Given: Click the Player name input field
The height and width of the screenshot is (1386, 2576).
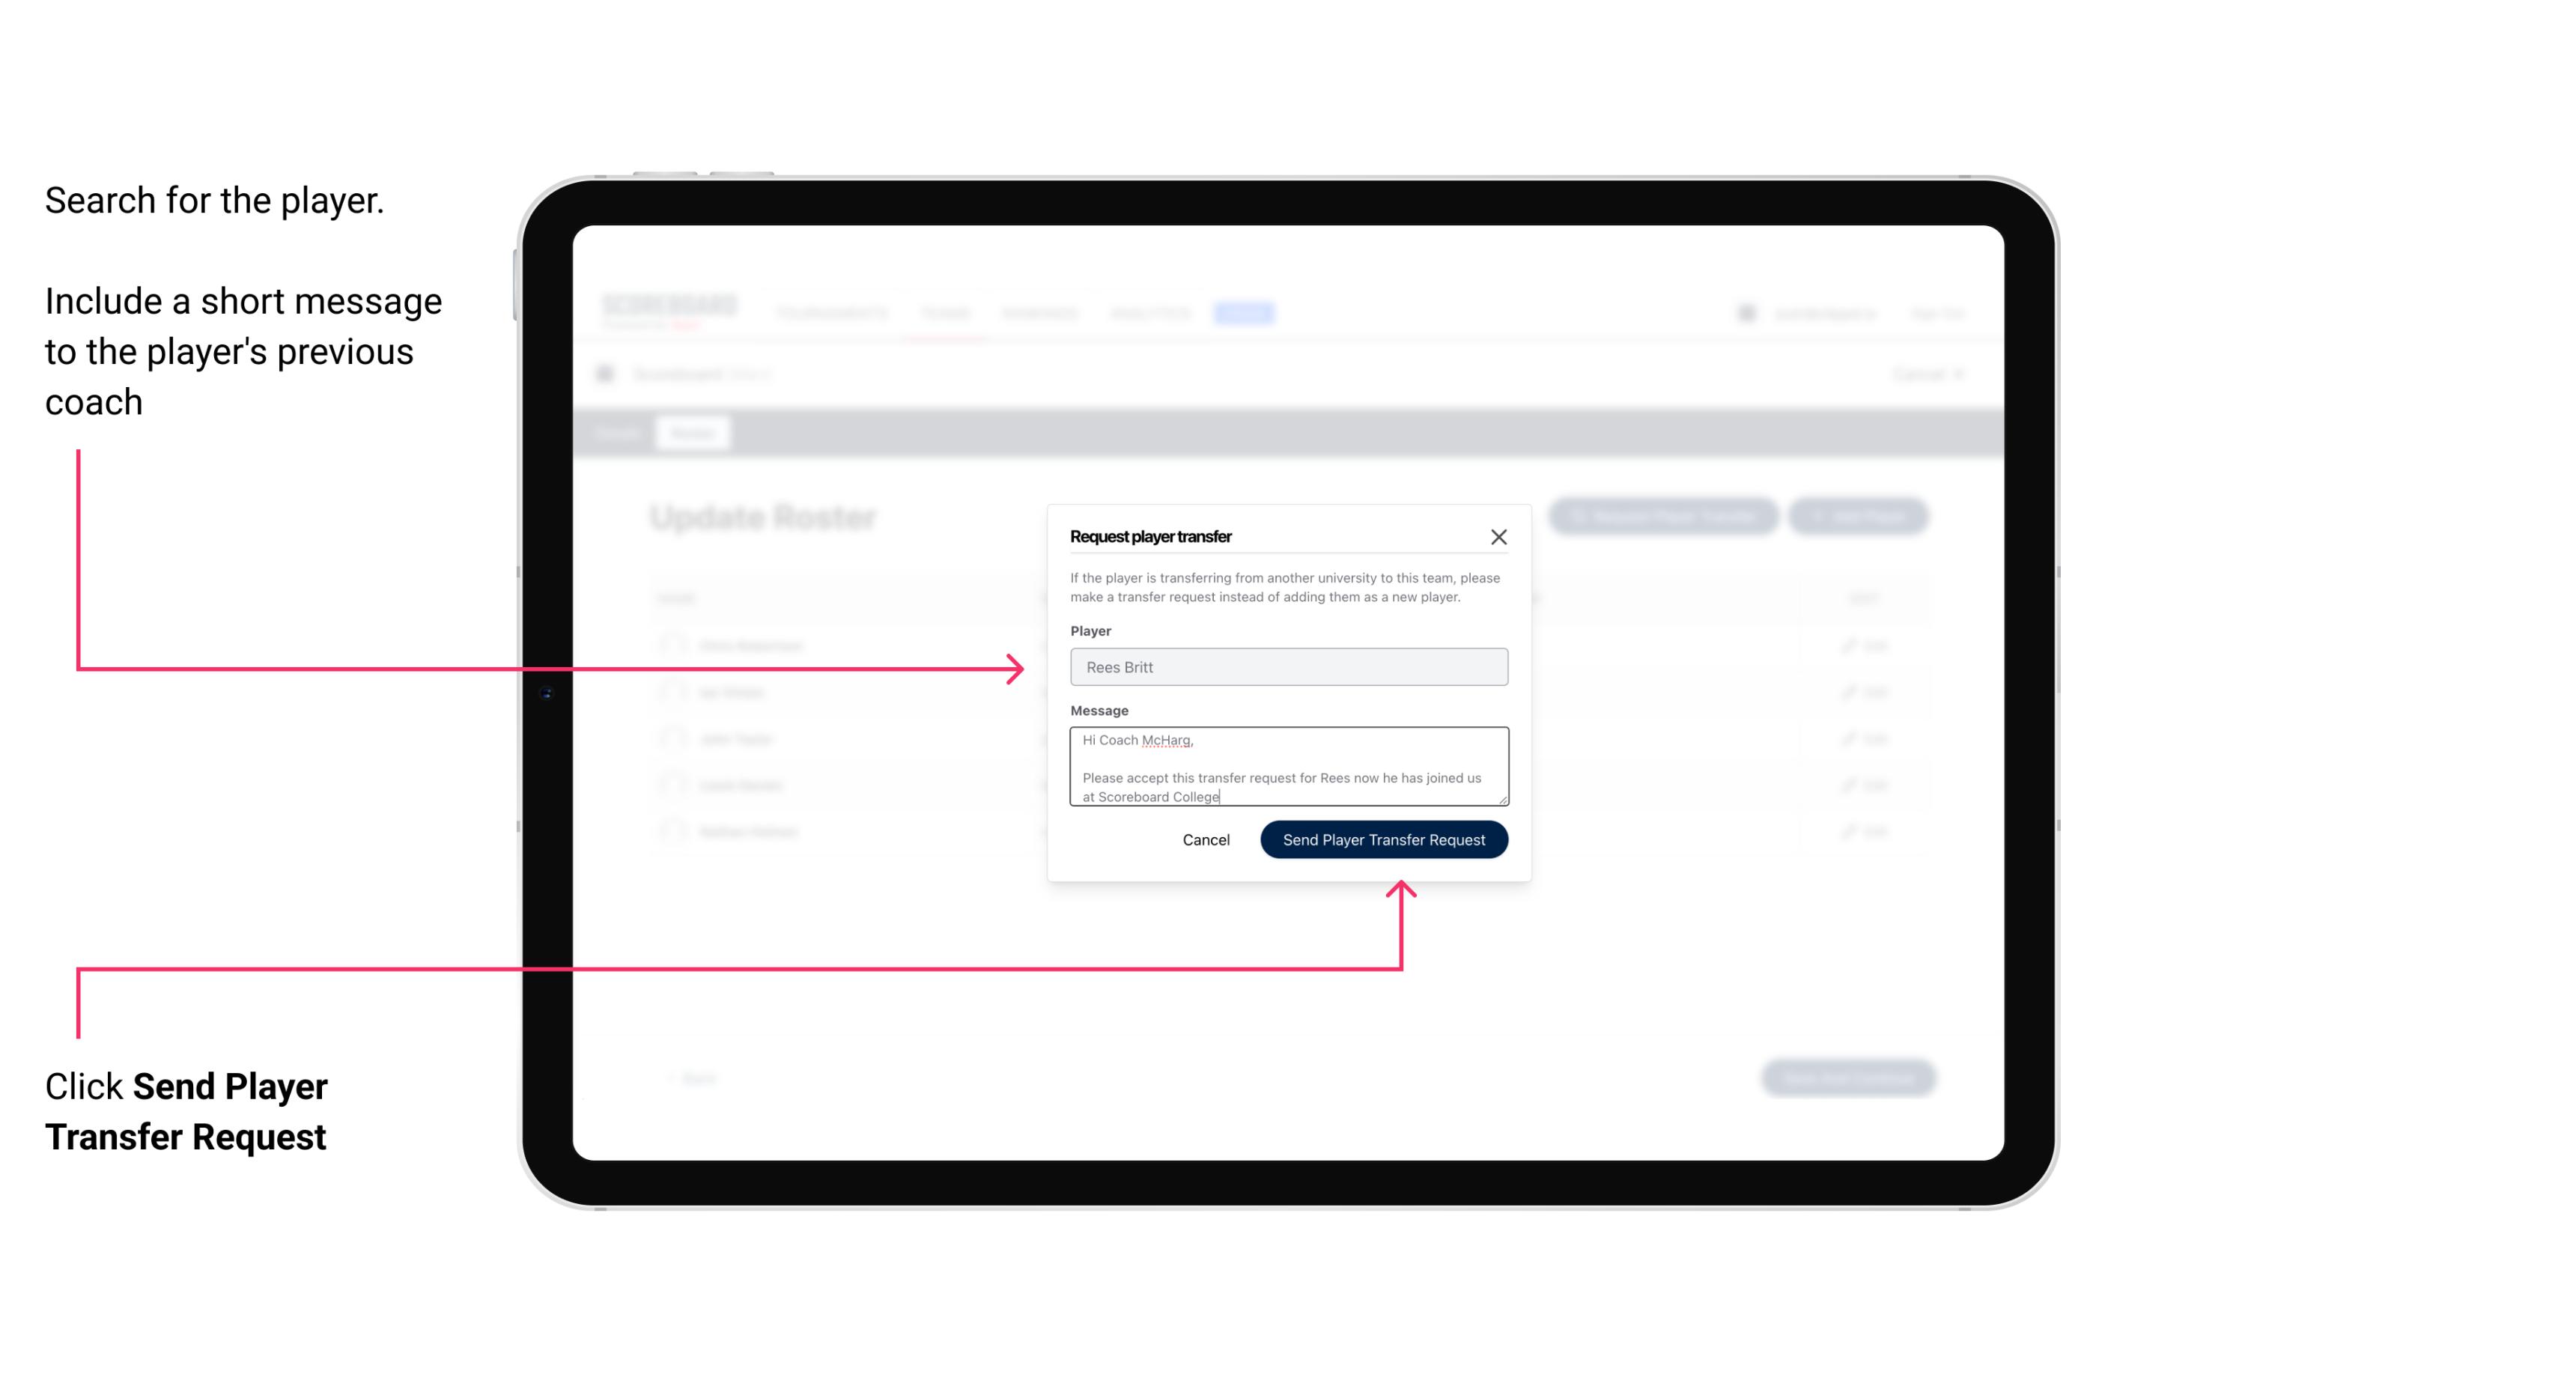Looking at the screenshot, I should click(1287, 667).
